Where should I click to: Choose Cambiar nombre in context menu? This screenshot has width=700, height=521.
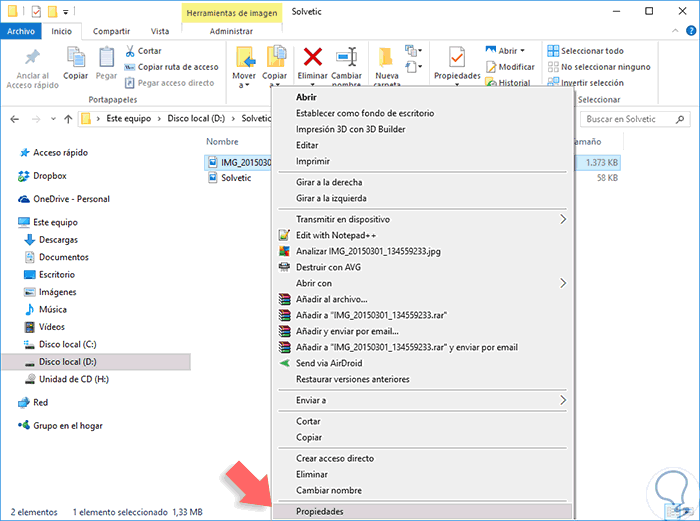pos(329,490)
